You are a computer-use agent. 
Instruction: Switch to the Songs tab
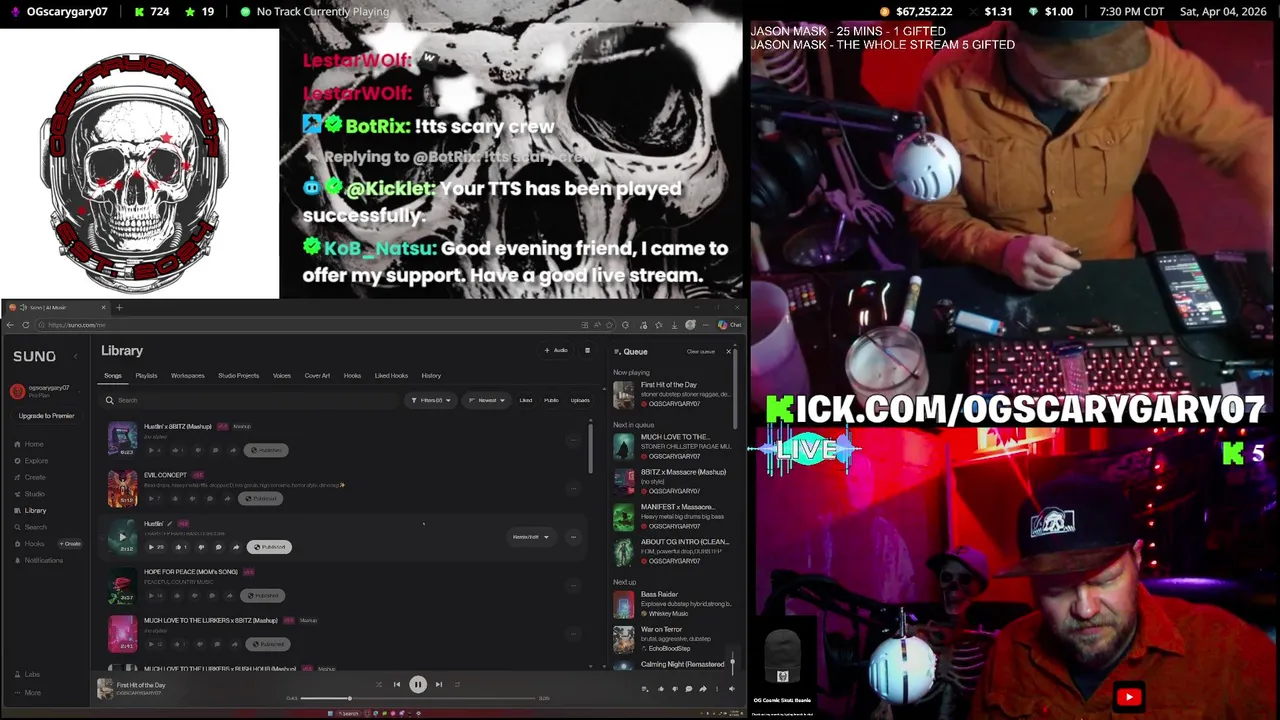click(x=113, y=376)
